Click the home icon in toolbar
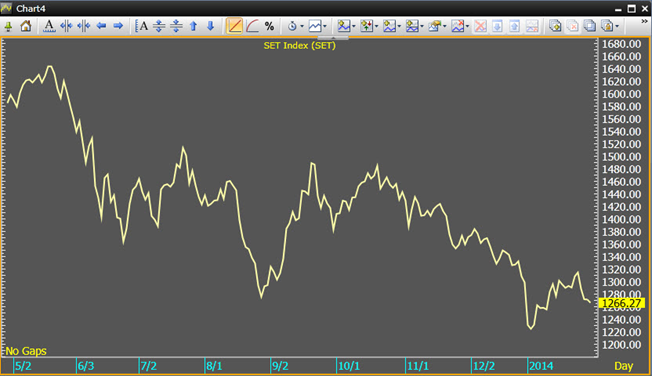This screenshot has height=376, width=652. tap(26, 26)
